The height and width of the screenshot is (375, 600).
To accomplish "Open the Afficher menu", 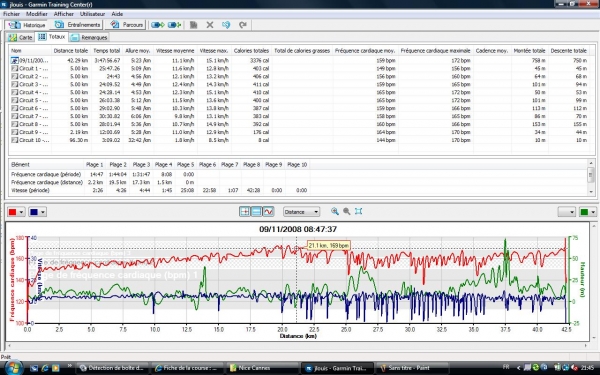I will (64, 14).
